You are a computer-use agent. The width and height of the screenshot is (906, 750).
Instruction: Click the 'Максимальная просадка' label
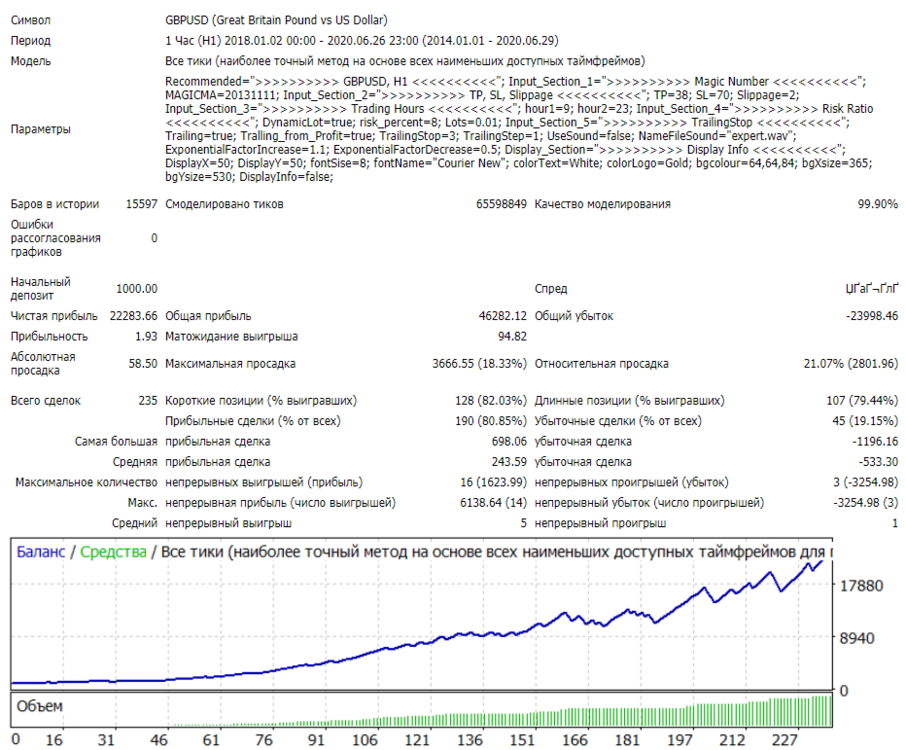point(230,363)
